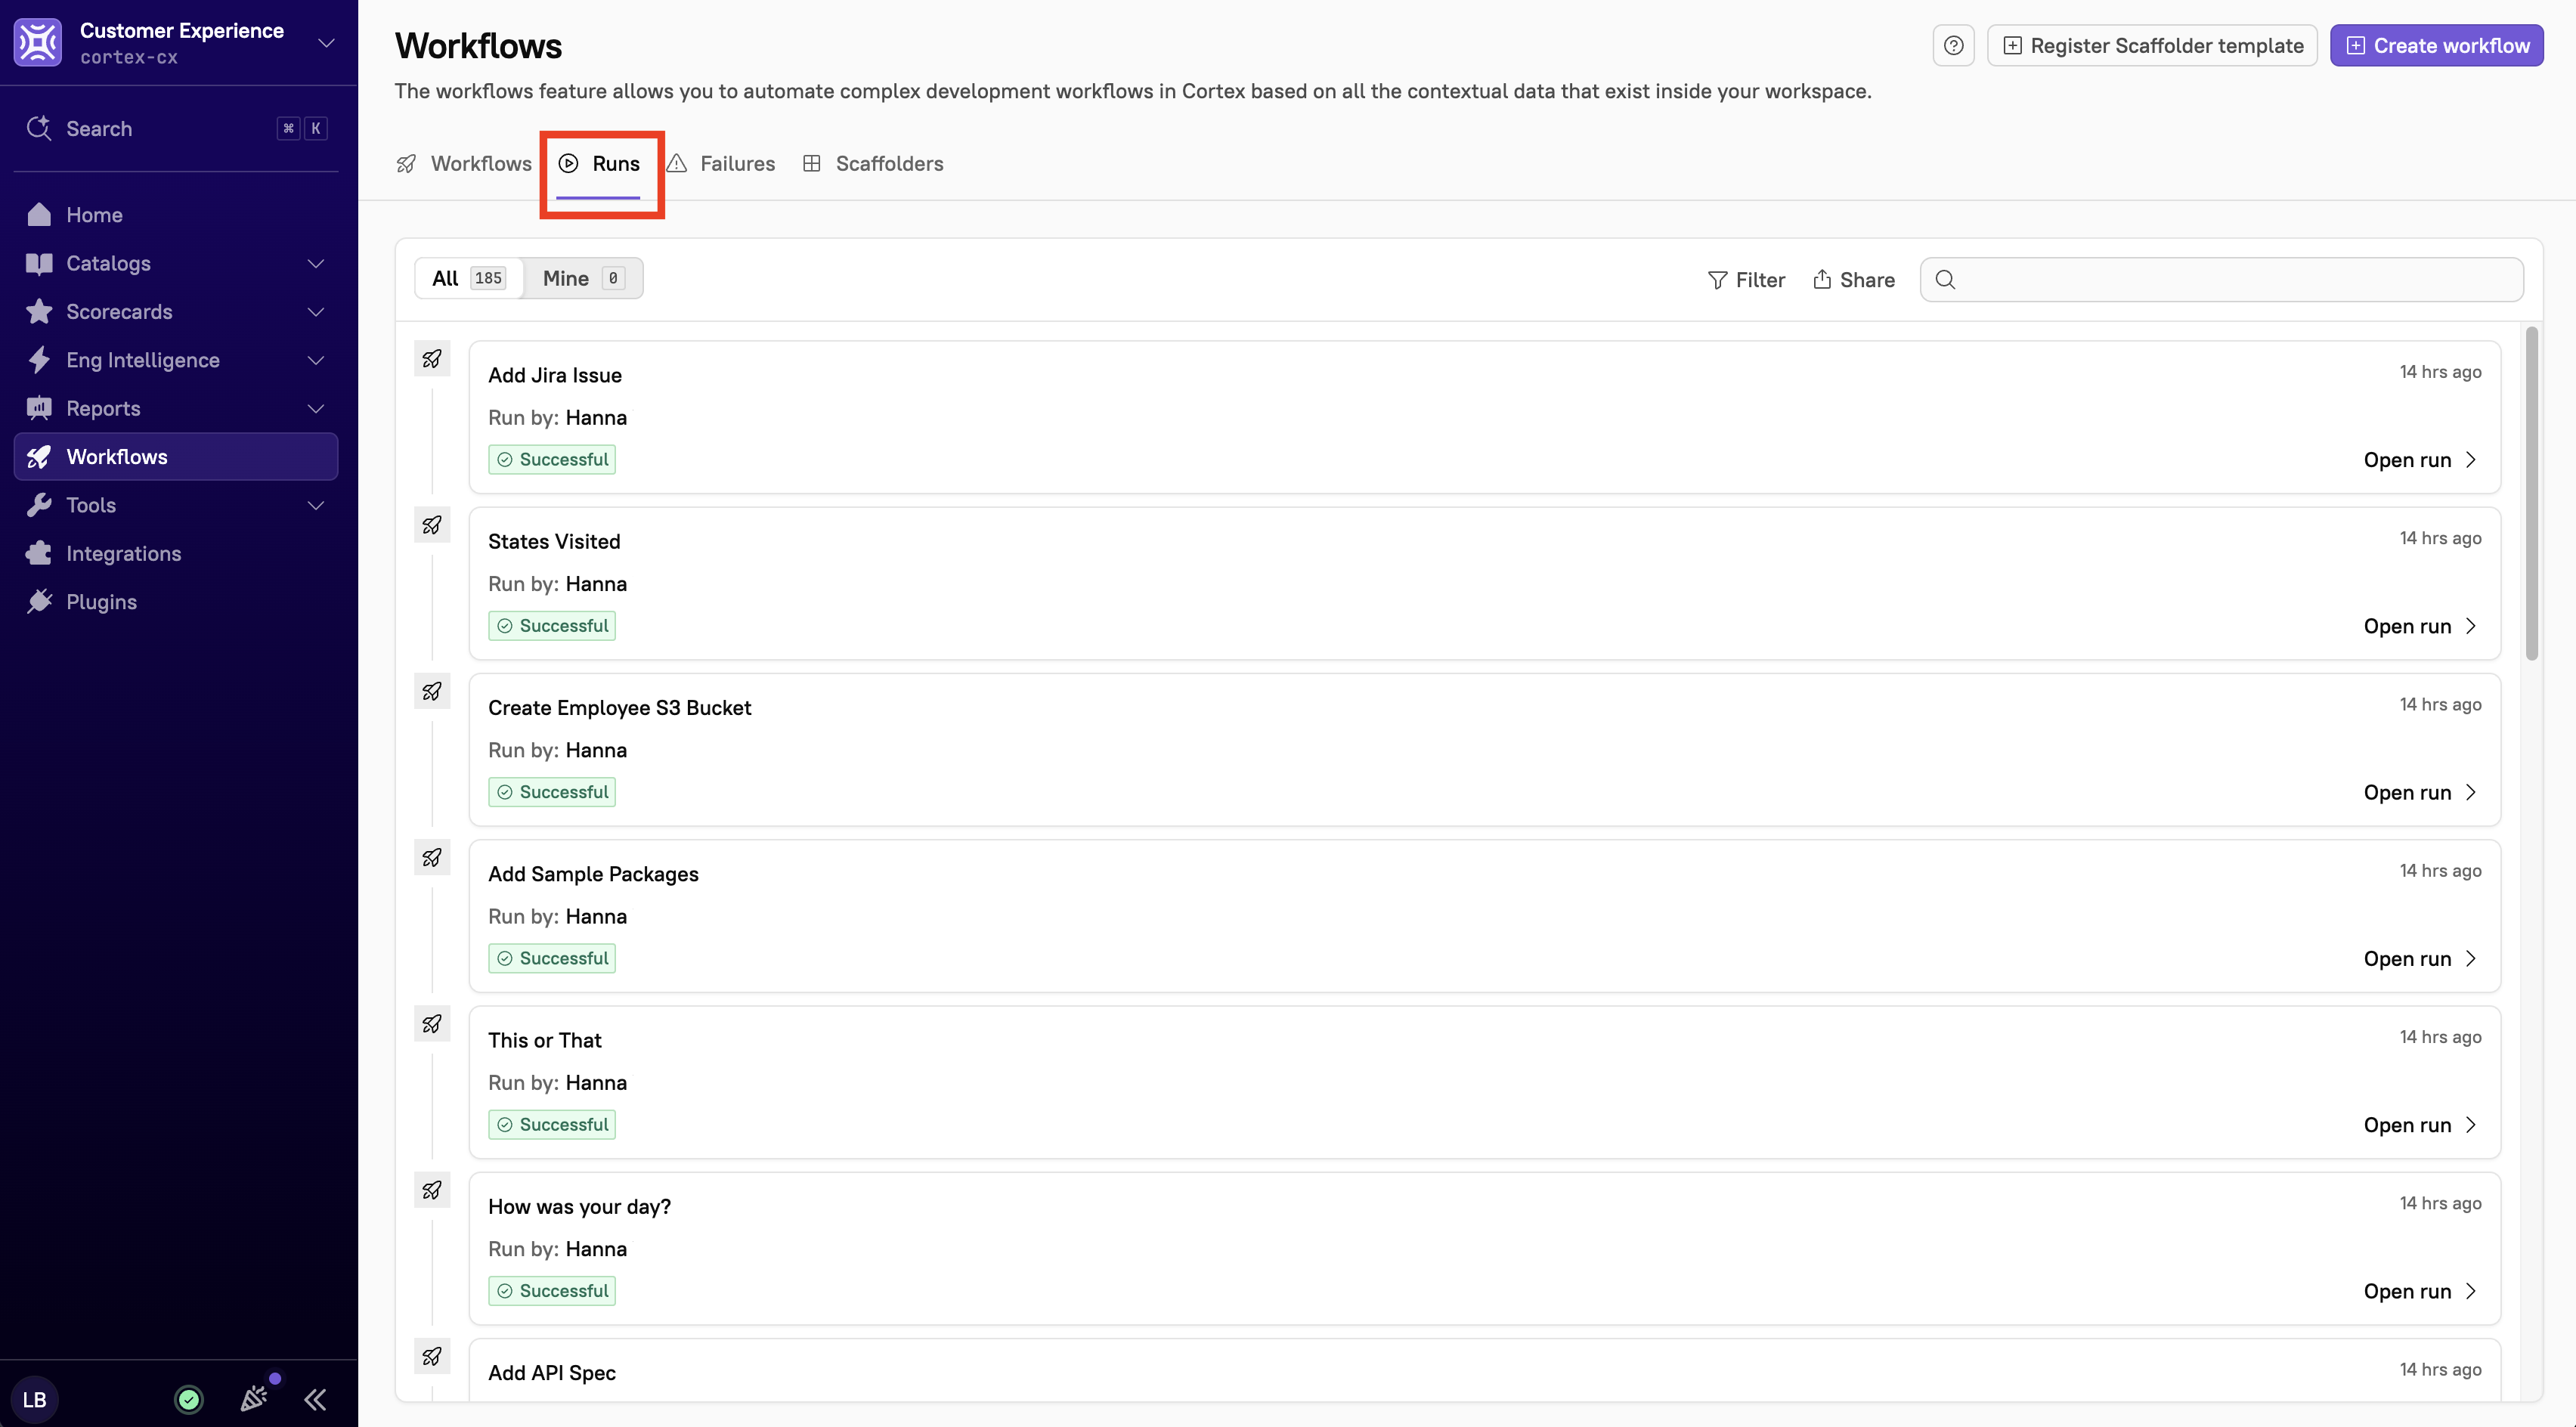Screen dimensions: 2576x1427
Task: Click Register Scaffolder template button
Action: pos(2152,45)
